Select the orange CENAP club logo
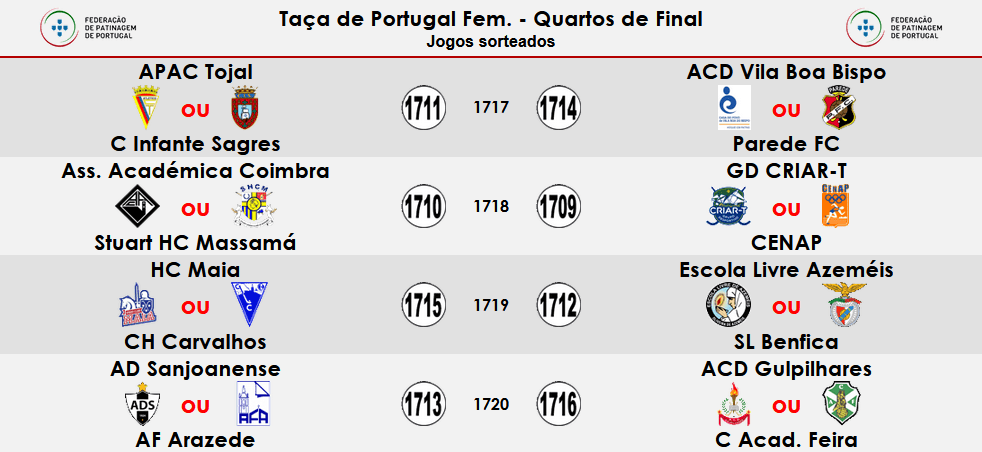The height and width of the screenshot is (452, 982). tap(836, 207)
